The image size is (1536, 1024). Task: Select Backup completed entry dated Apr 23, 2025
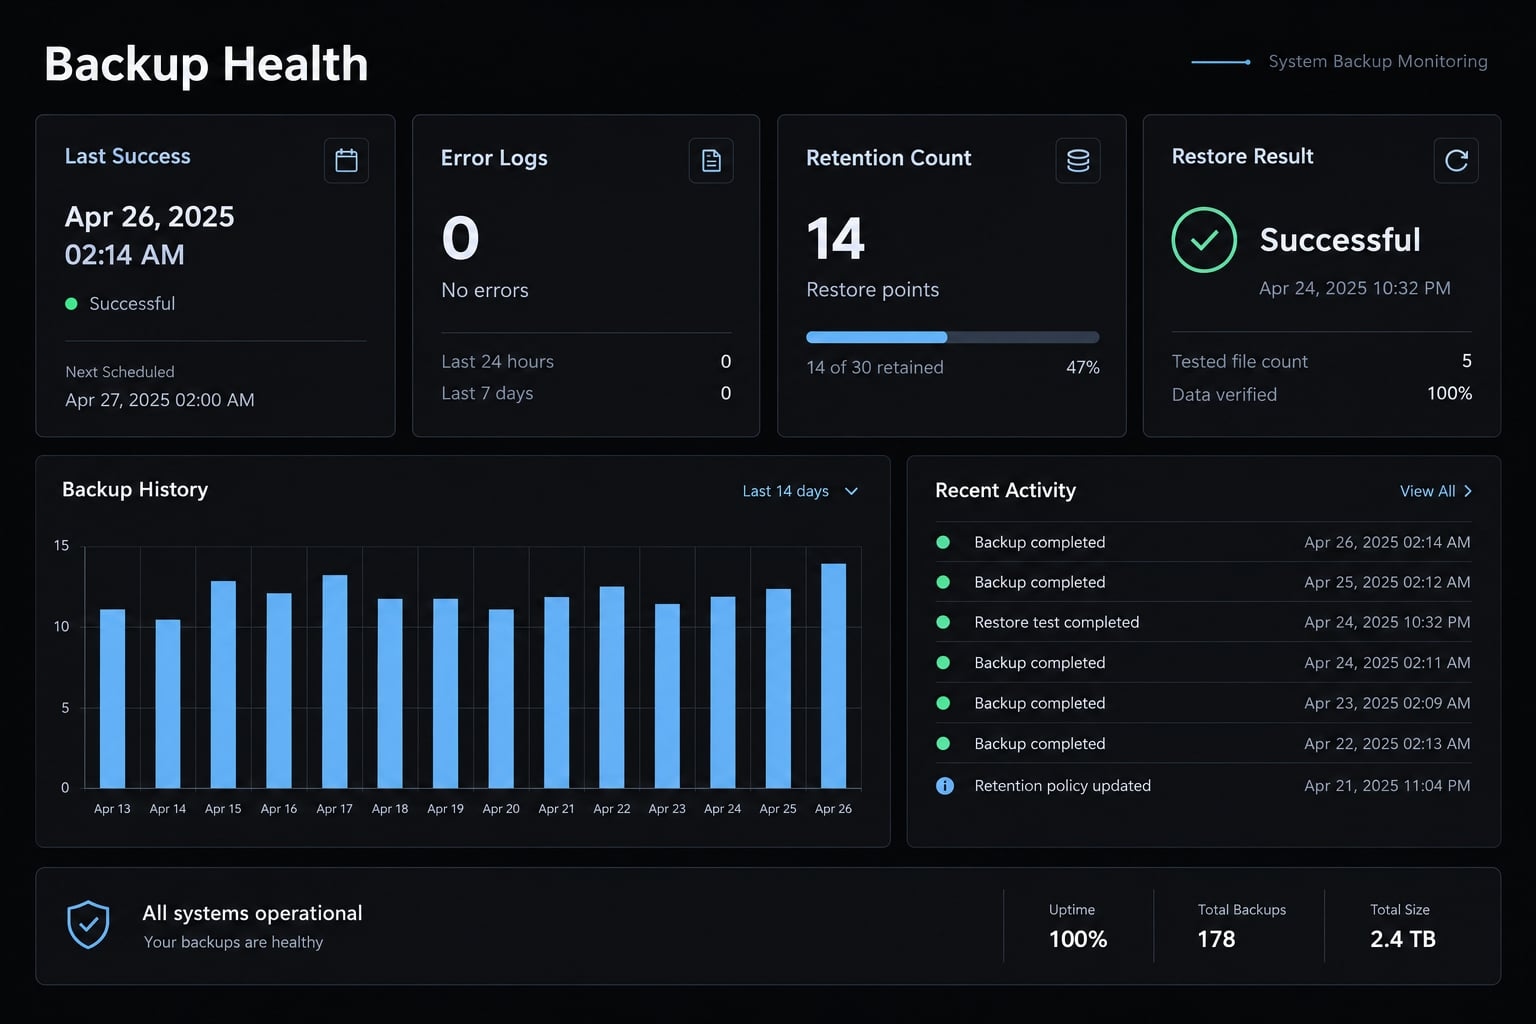click(1203, 703)
